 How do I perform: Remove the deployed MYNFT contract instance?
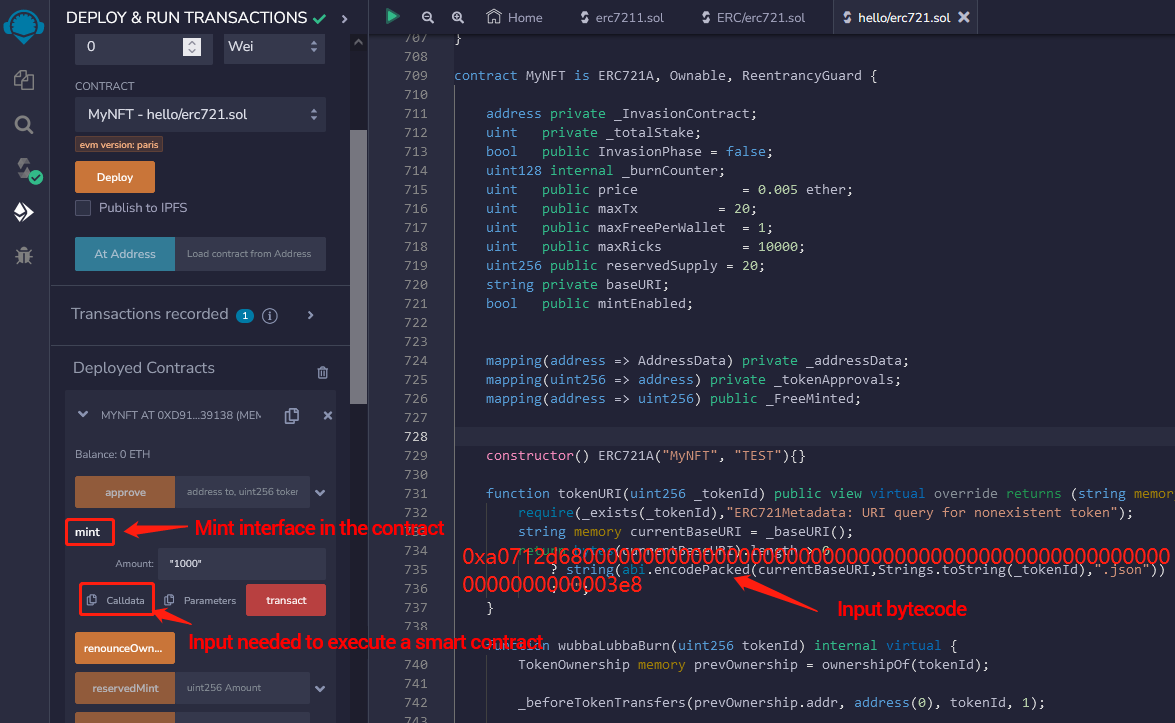pyautogui.click(x=327, y=416)
